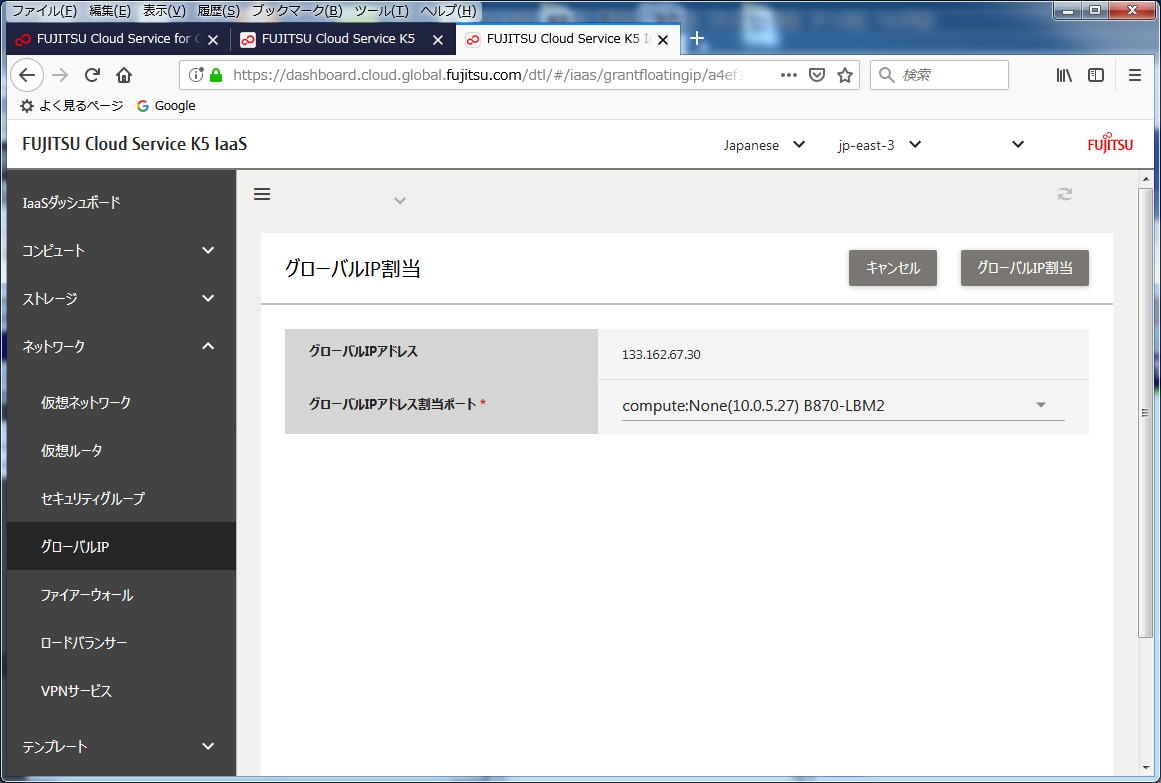Go back with the browser back arrow
This screenshot has height=783, width=1161.
pos(27,75)
